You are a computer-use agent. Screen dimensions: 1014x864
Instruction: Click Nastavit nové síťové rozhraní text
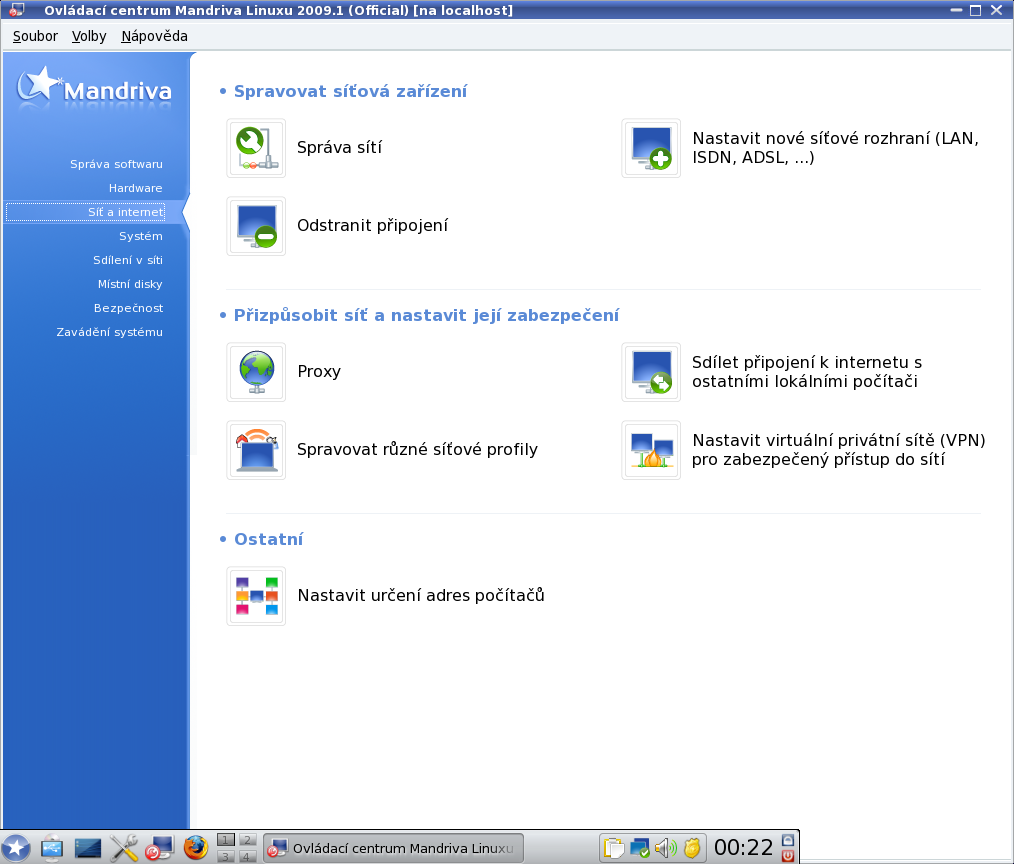(x=836, y=147)
